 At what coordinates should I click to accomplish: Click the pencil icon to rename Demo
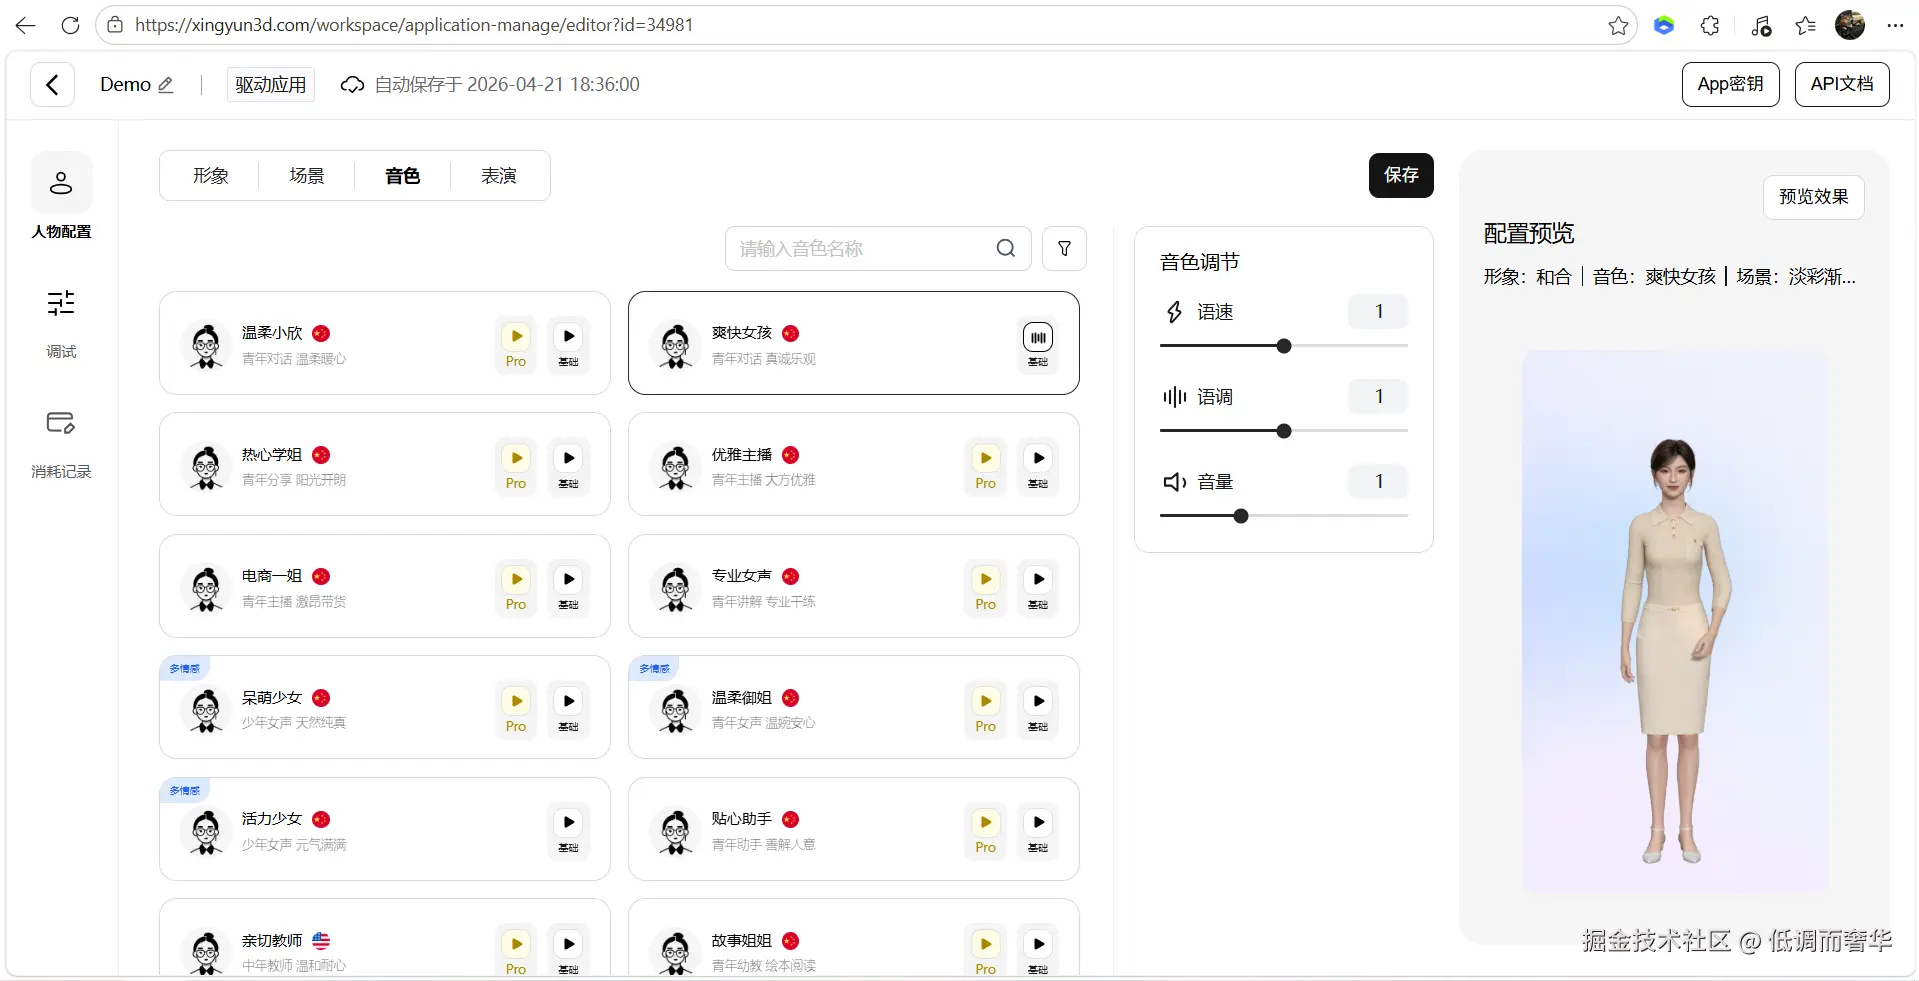pyautogui.click(x=166, y=85)
